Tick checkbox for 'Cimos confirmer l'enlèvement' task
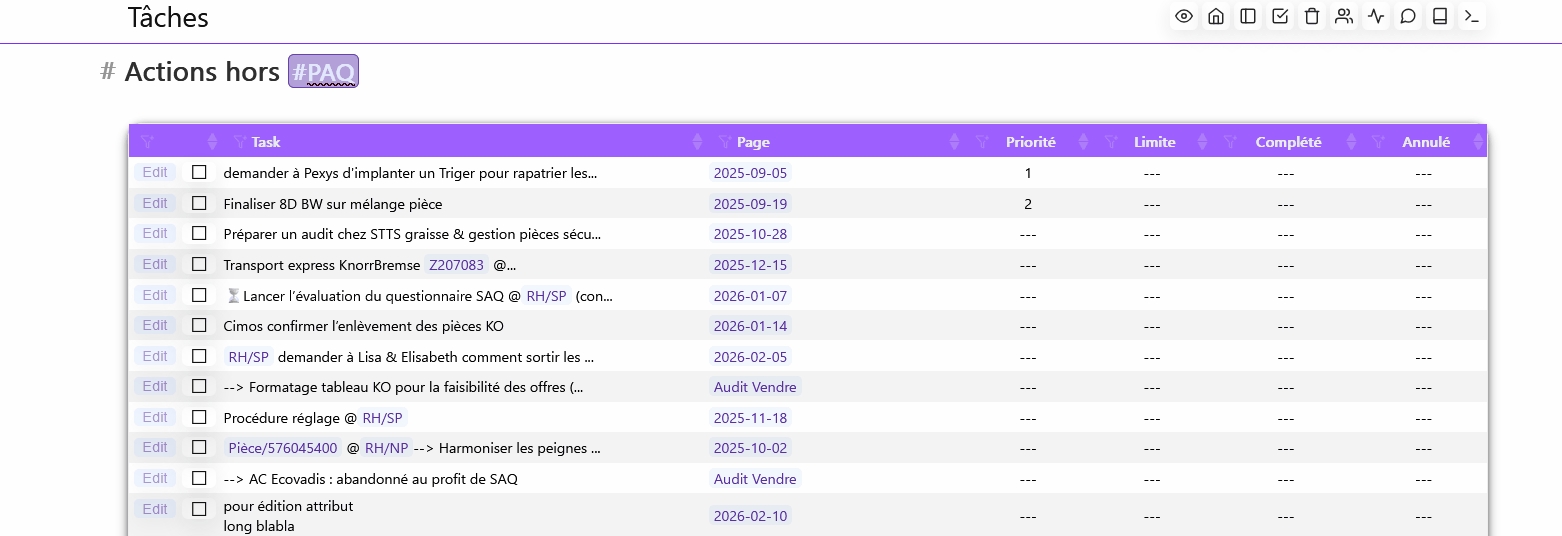 point(199,325)
